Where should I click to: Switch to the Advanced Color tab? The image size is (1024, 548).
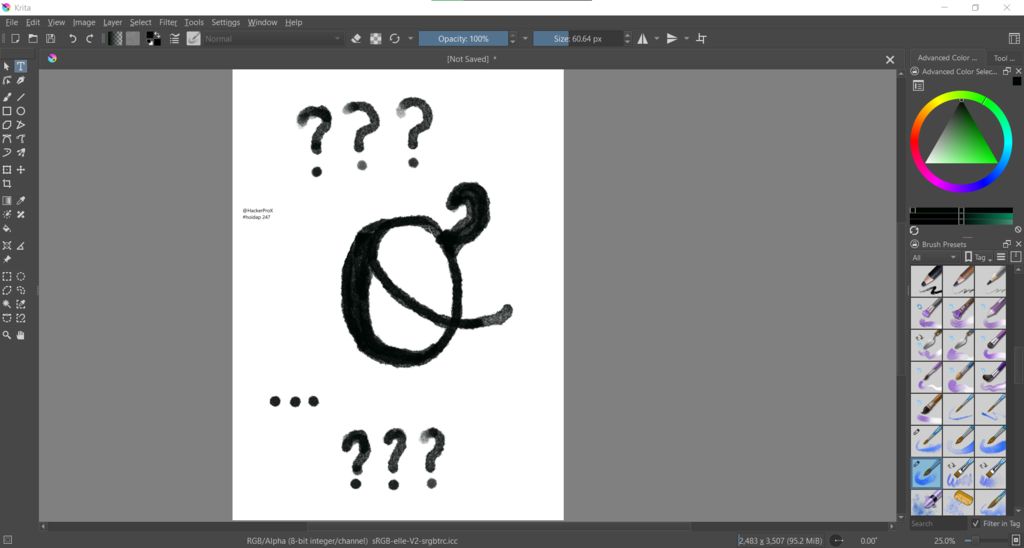click(x=947, y=57)
